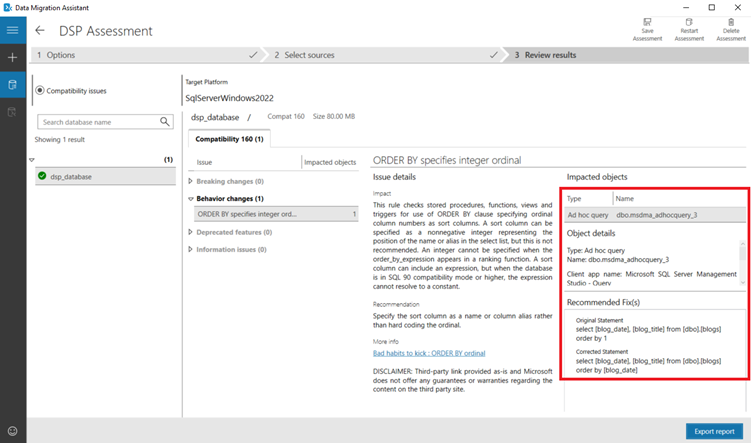Viewport: 751px width, 443px height.
Task: Maximize the Data Migration Assistant window
Action: pyautogui.click(x=712, y=8)
